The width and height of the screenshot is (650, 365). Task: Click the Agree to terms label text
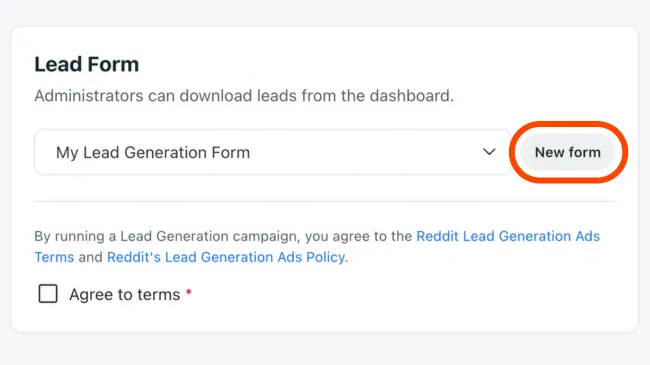[x=124, y=294]
